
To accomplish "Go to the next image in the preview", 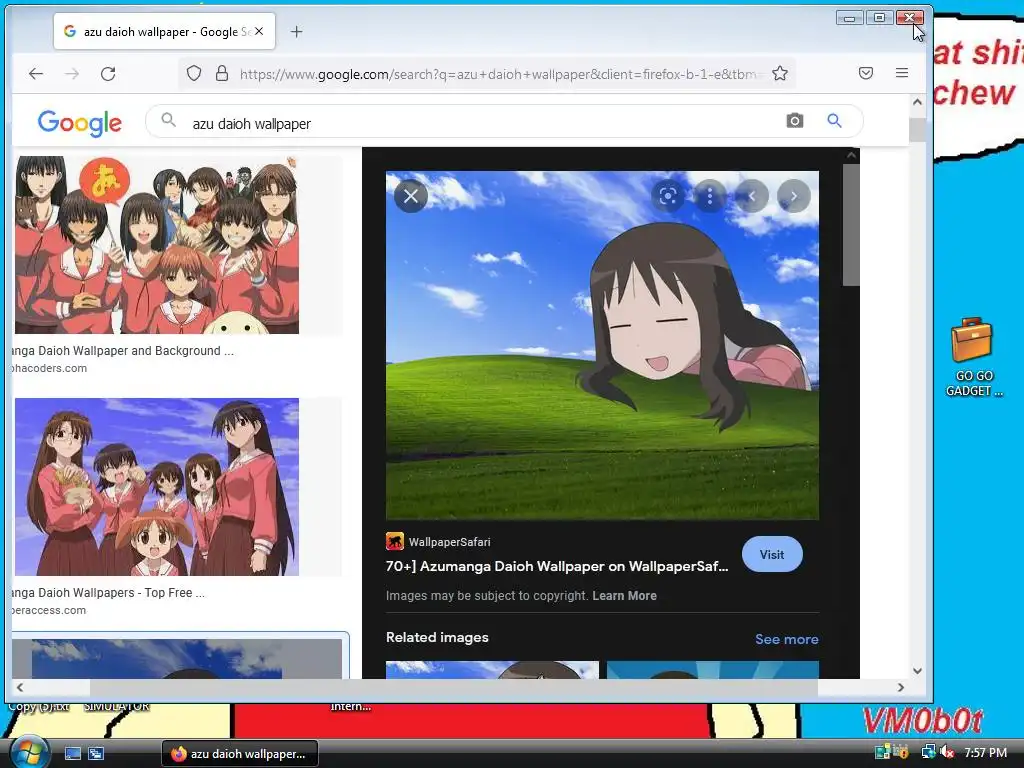I will pyautogui.click(x=793, y=196).
